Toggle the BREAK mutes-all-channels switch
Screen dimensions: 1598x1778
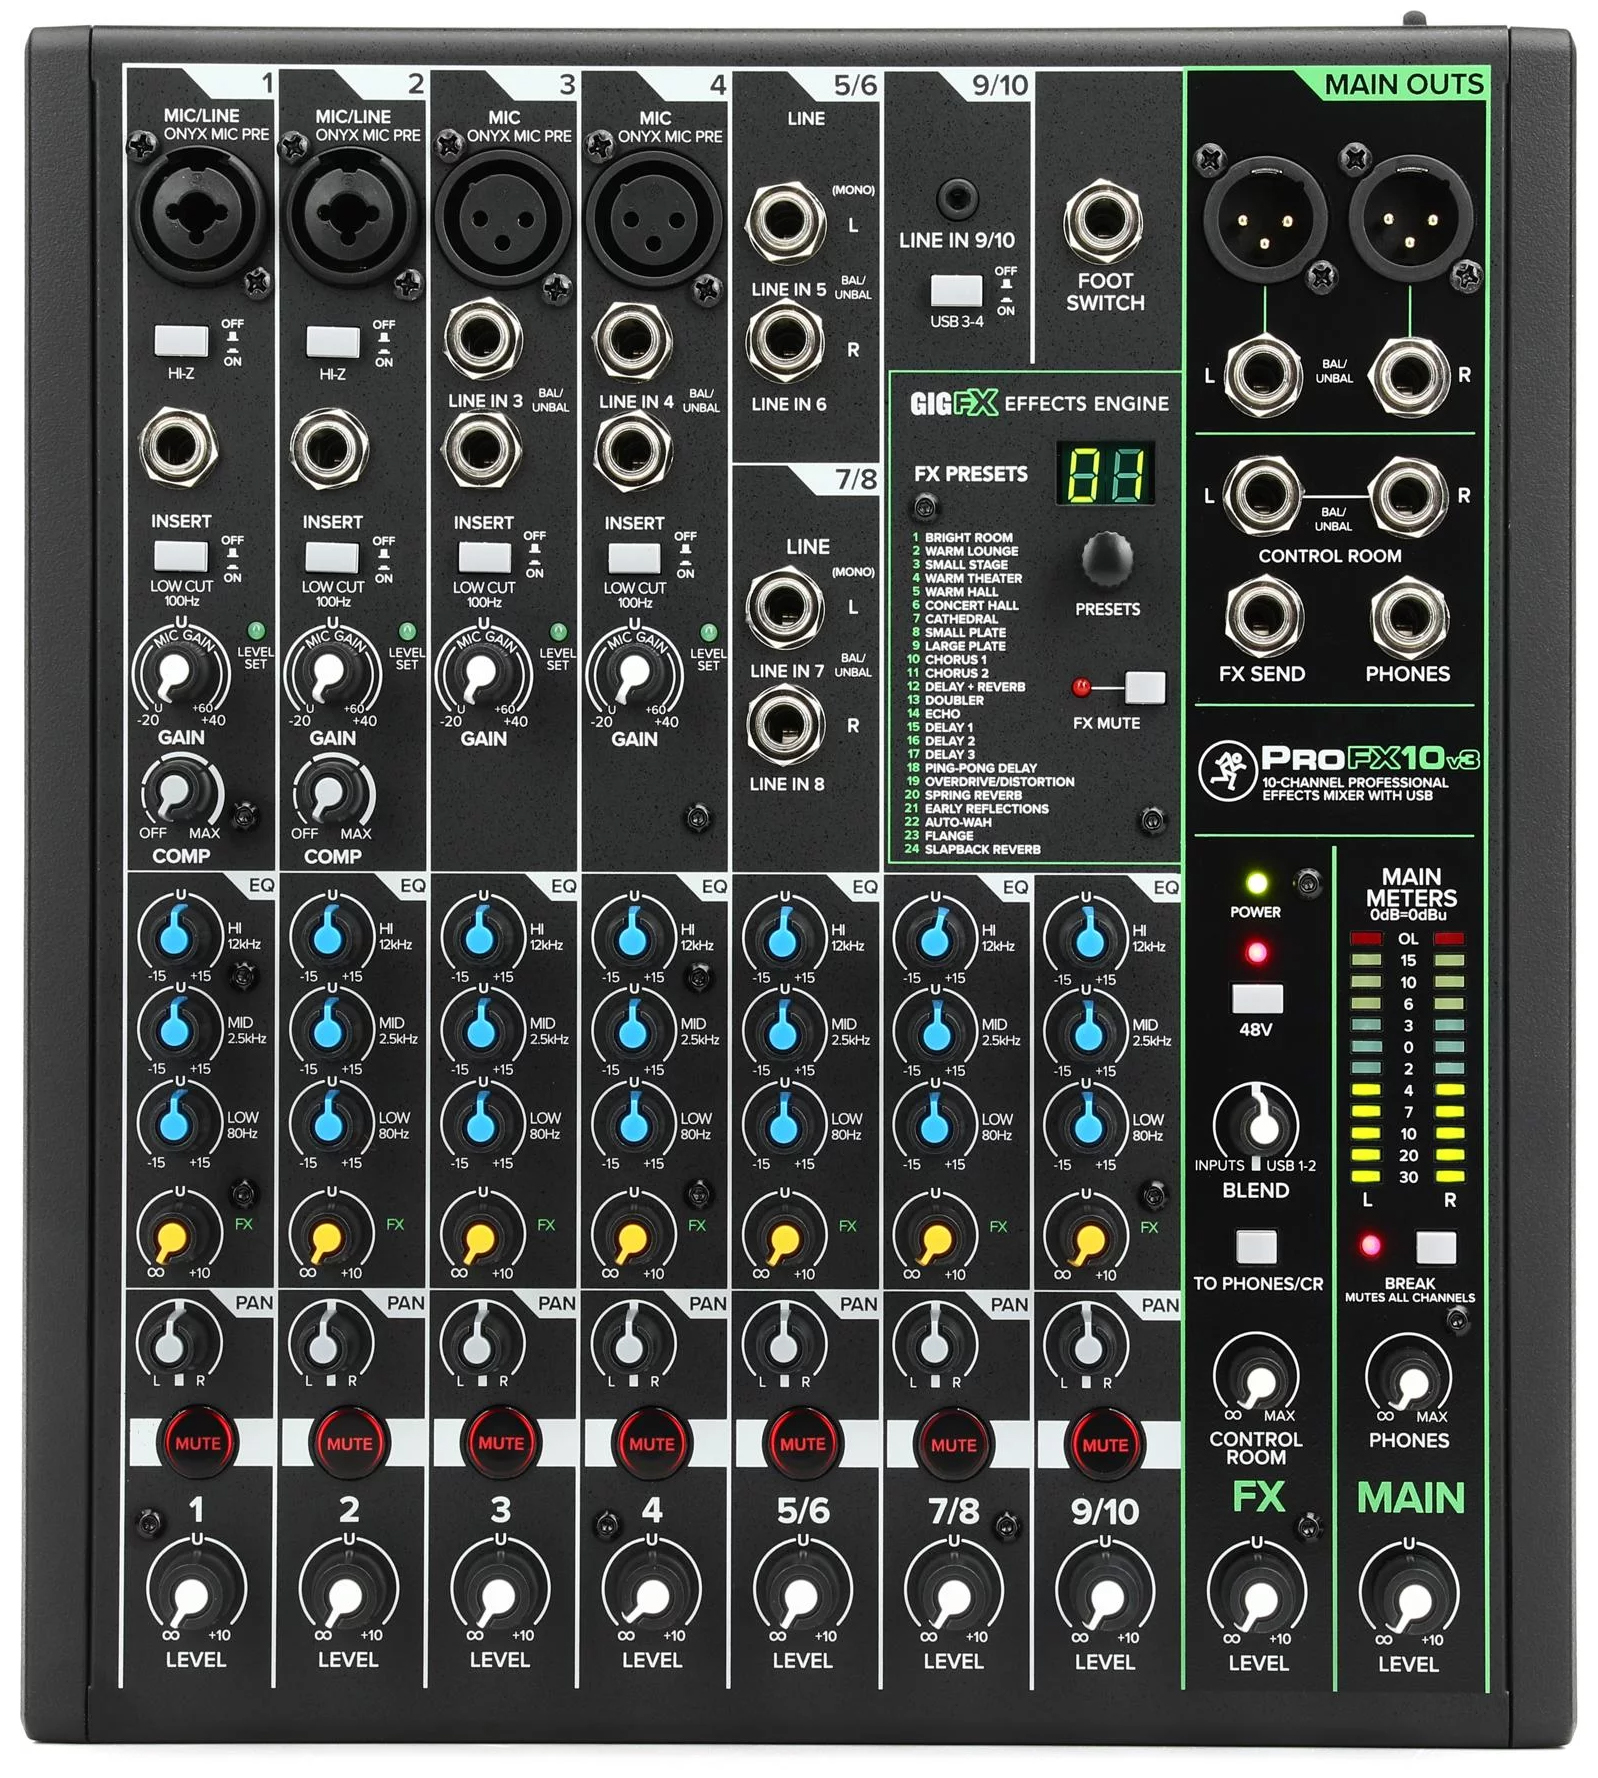pos(1436,1247)
